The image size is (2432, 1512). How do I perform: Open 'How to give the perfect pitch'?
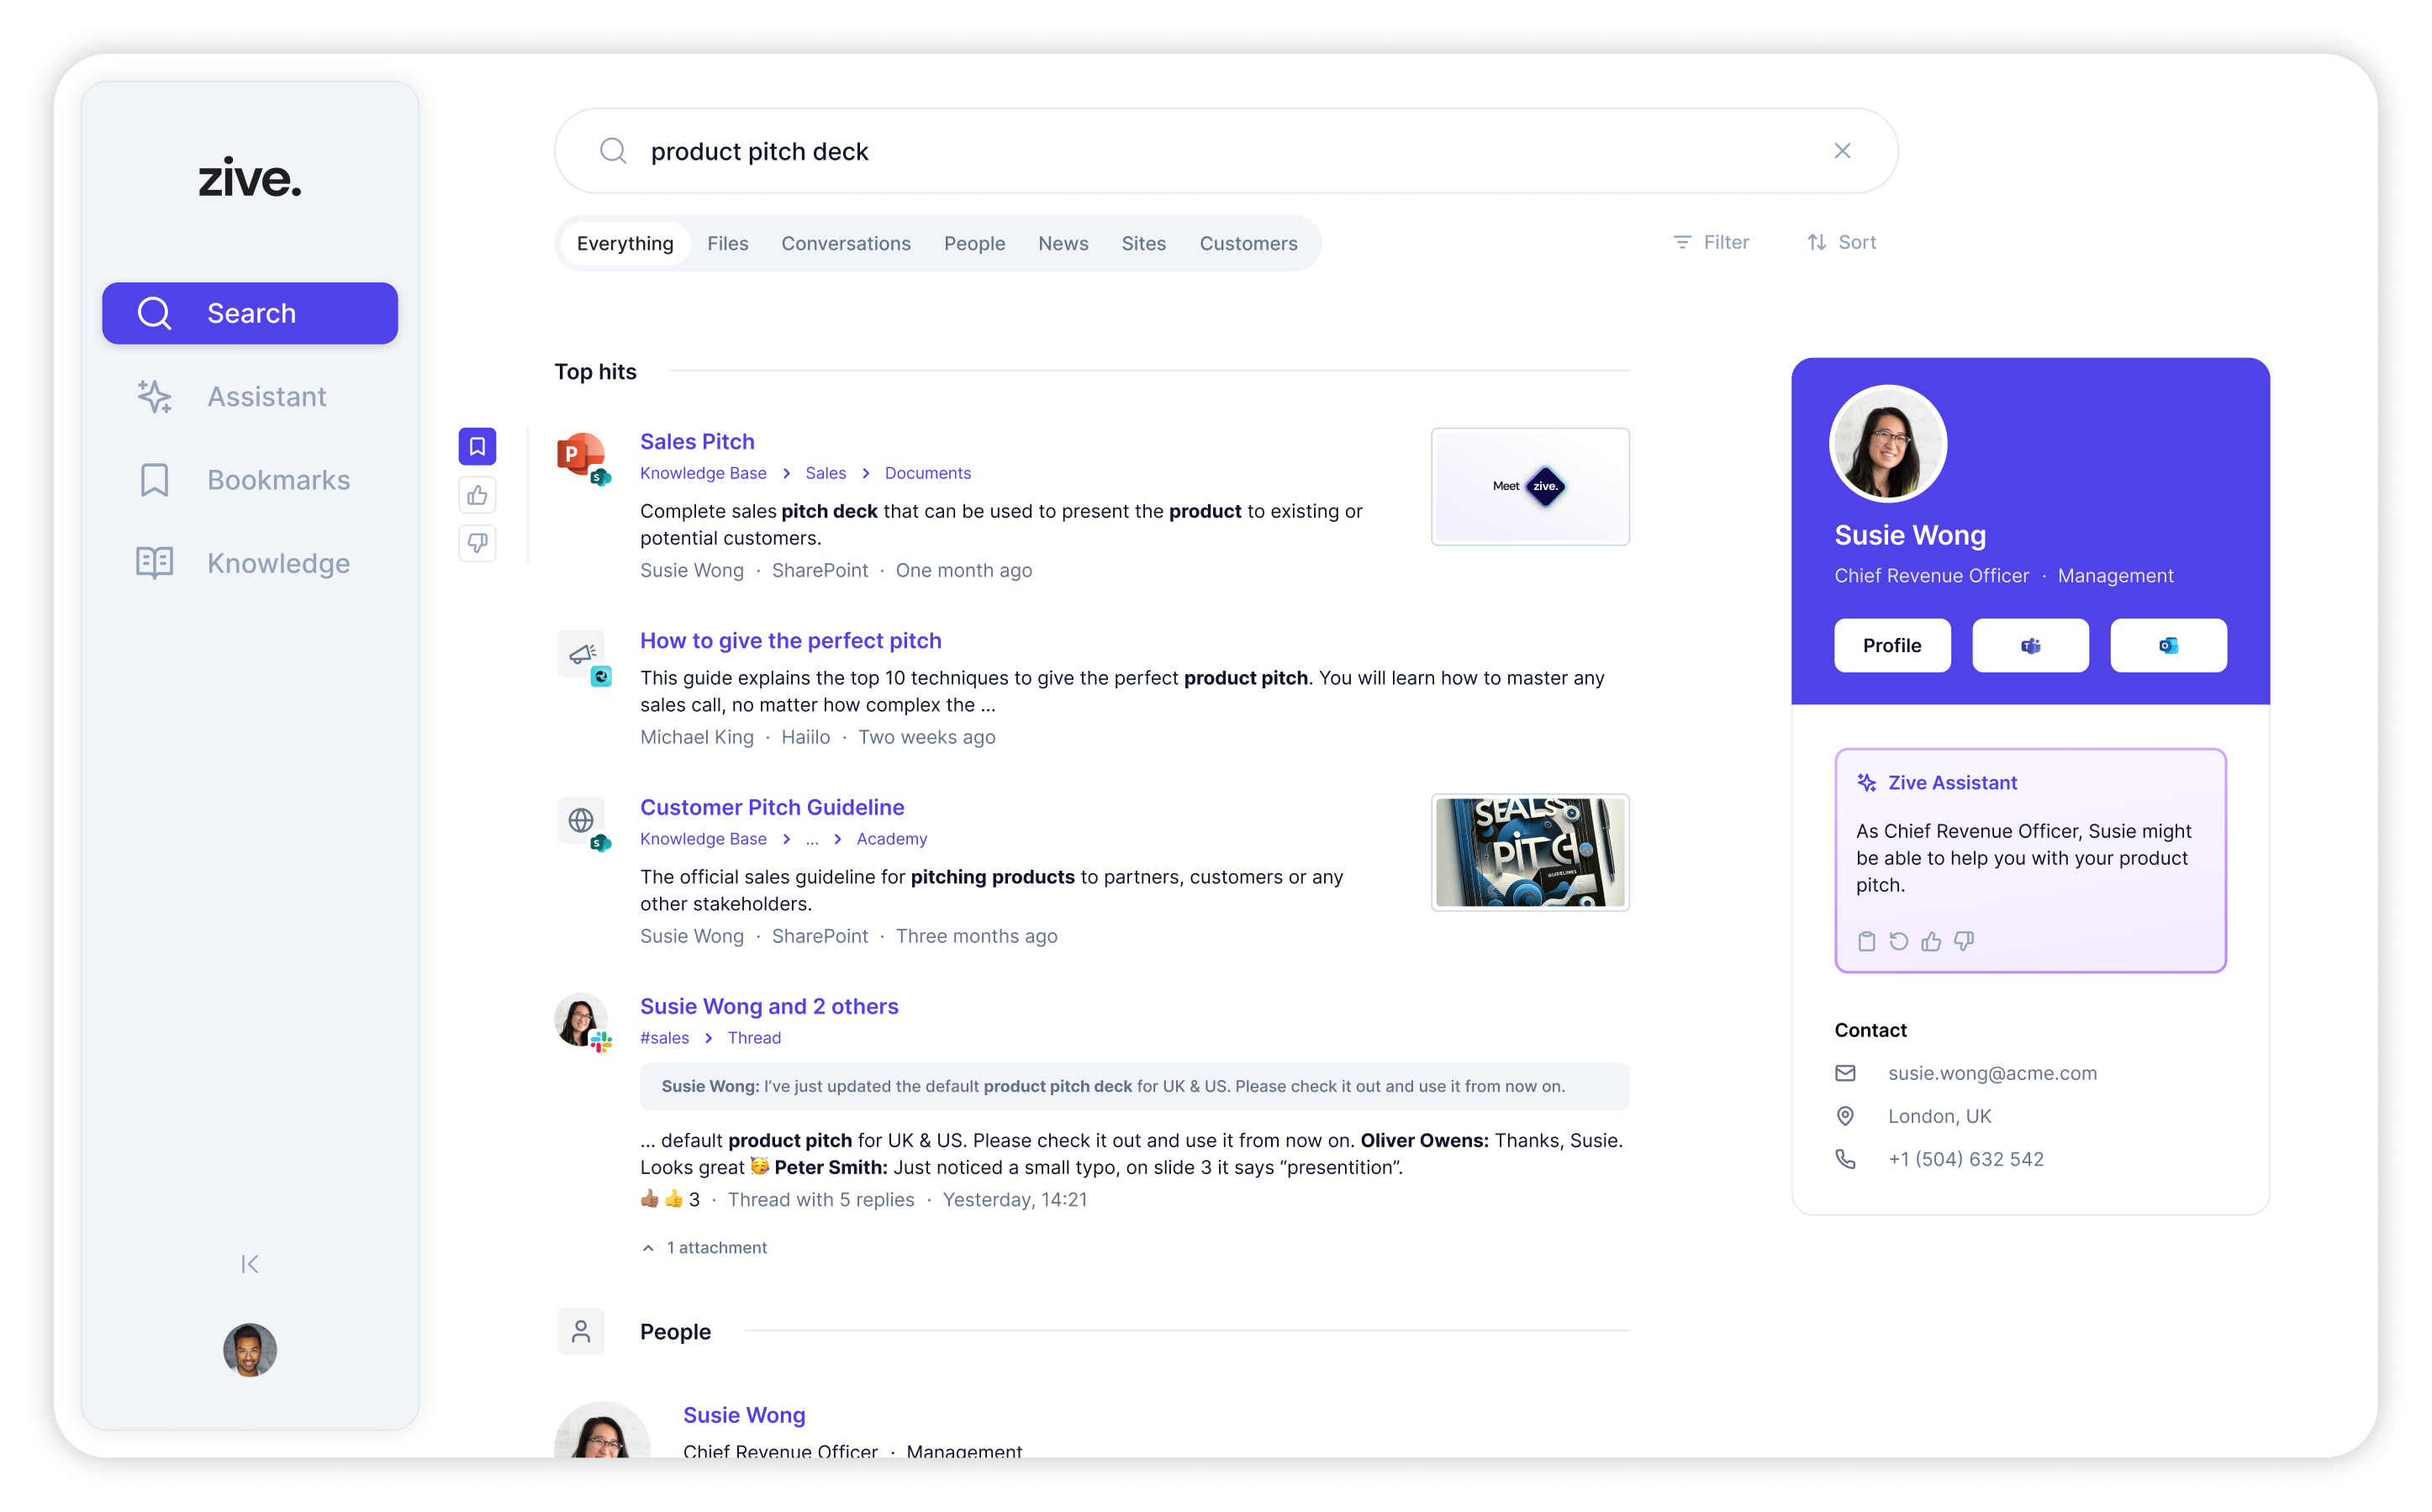(790, 640)
